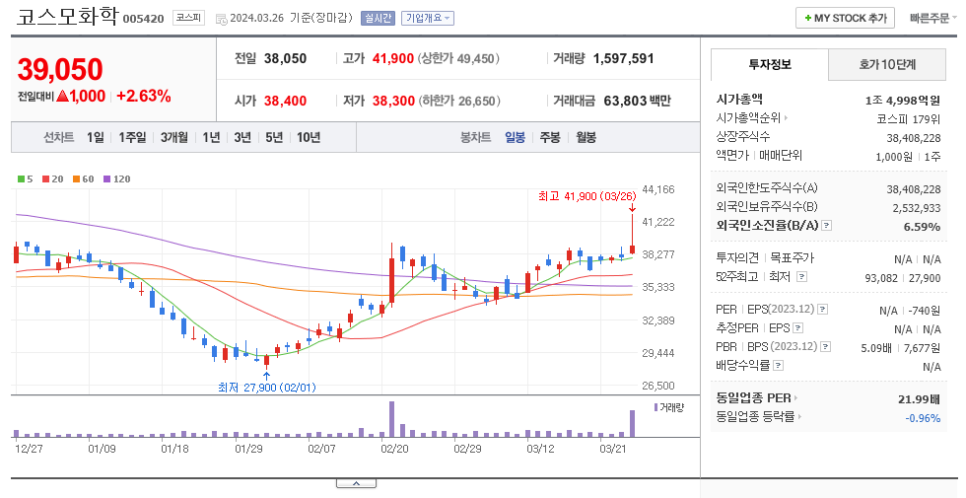Collapse the chart with the bottom arrow handle
The image size is (966, 498).
(356, 484)
